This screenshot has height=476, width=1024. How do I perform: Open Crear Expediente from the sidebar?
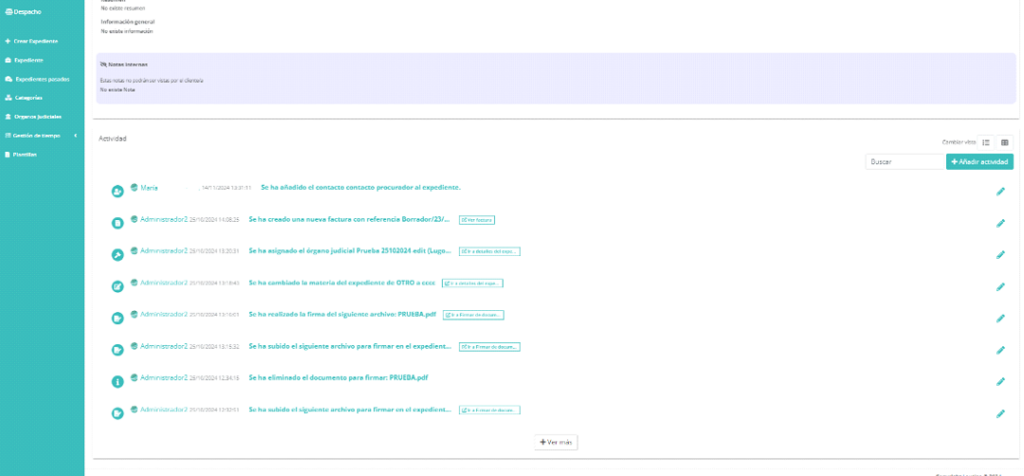(36, 41)
